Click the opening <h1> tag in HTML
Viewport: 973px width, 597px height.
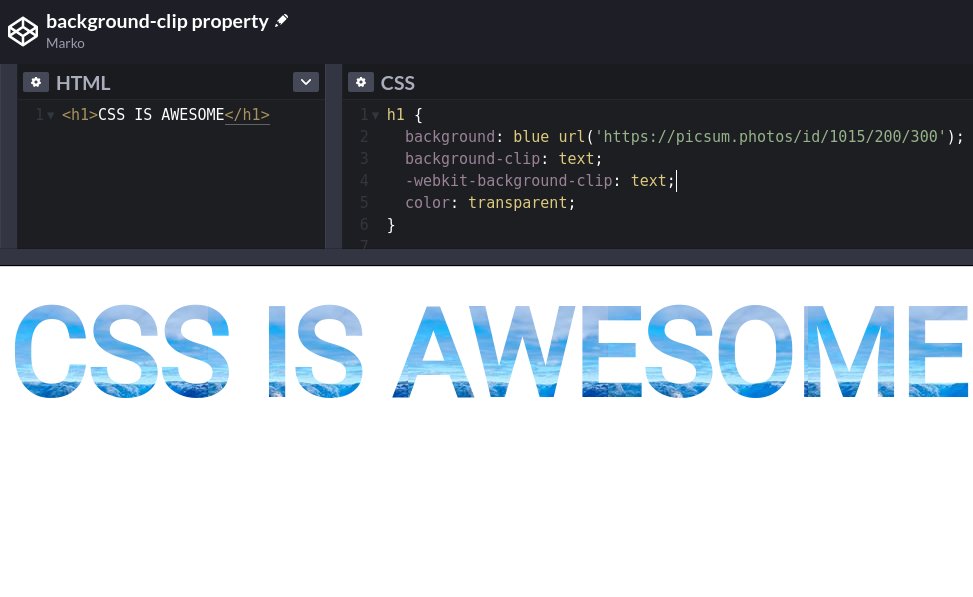click(x=80, y=115)
